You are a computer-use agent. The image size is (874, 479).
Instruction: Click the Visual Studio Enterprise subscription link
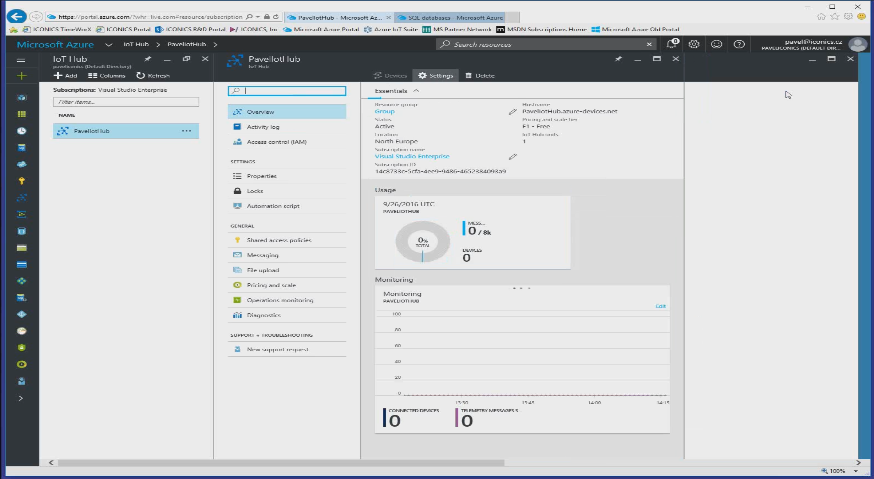click(x=412, y=156)
